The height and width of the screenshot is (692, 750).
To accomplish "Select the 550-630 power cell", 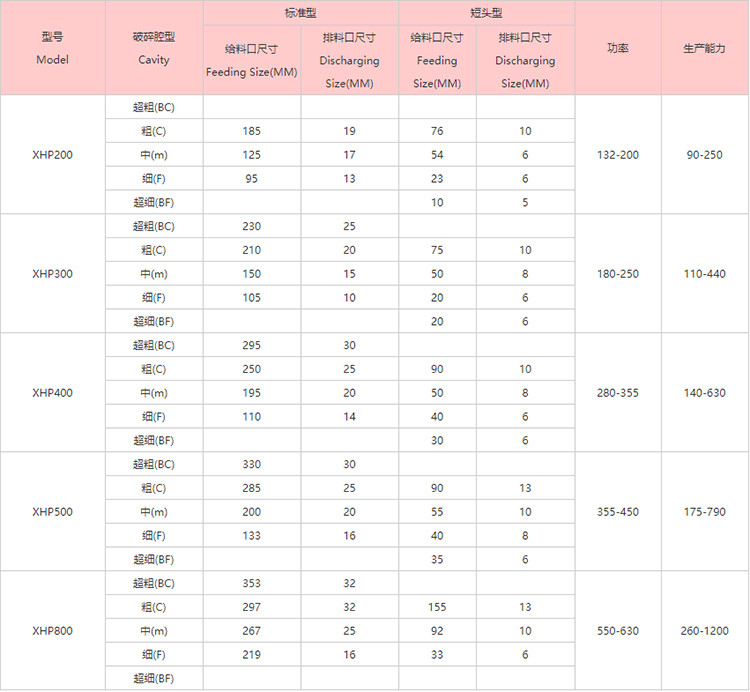I will (x=617, y=631).
